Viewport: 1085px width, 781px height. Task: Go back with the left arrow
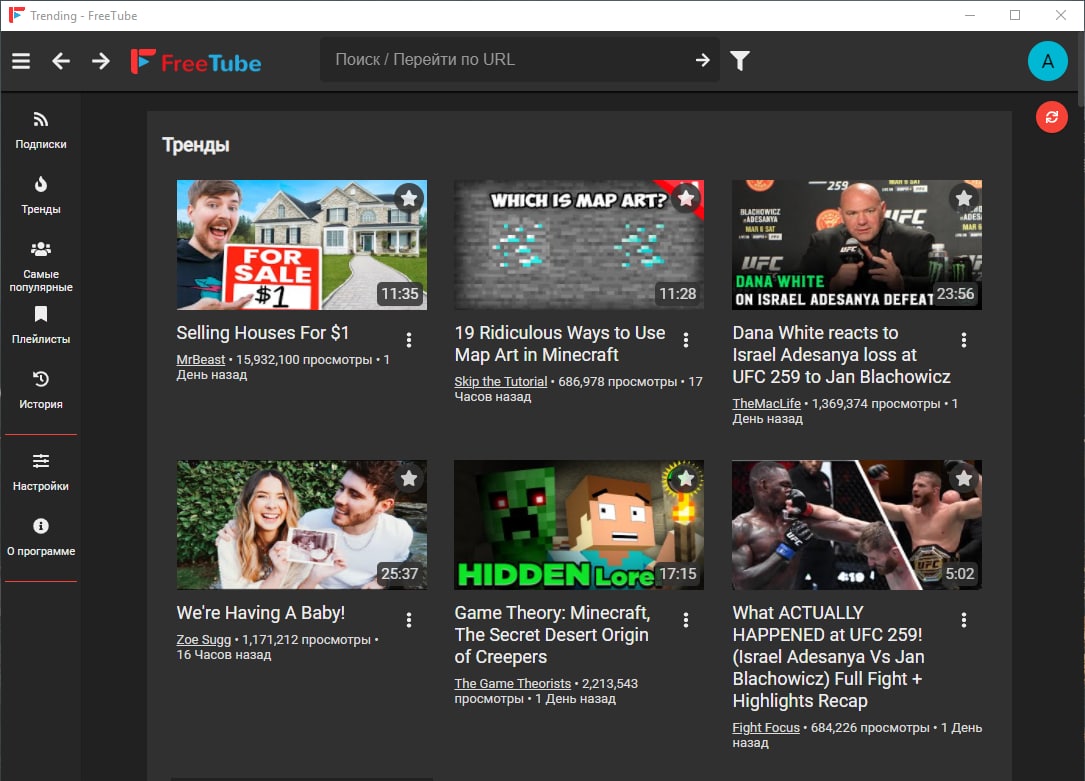[61, 61]
